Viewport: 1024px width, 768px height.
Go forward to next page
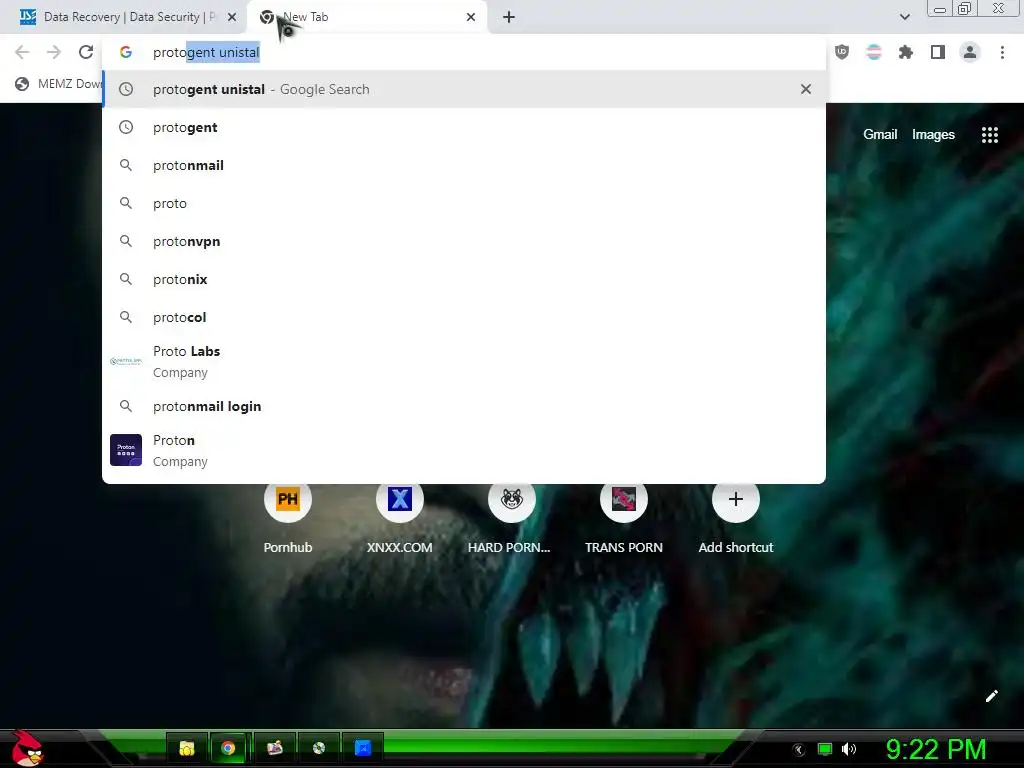pos(54,52)
